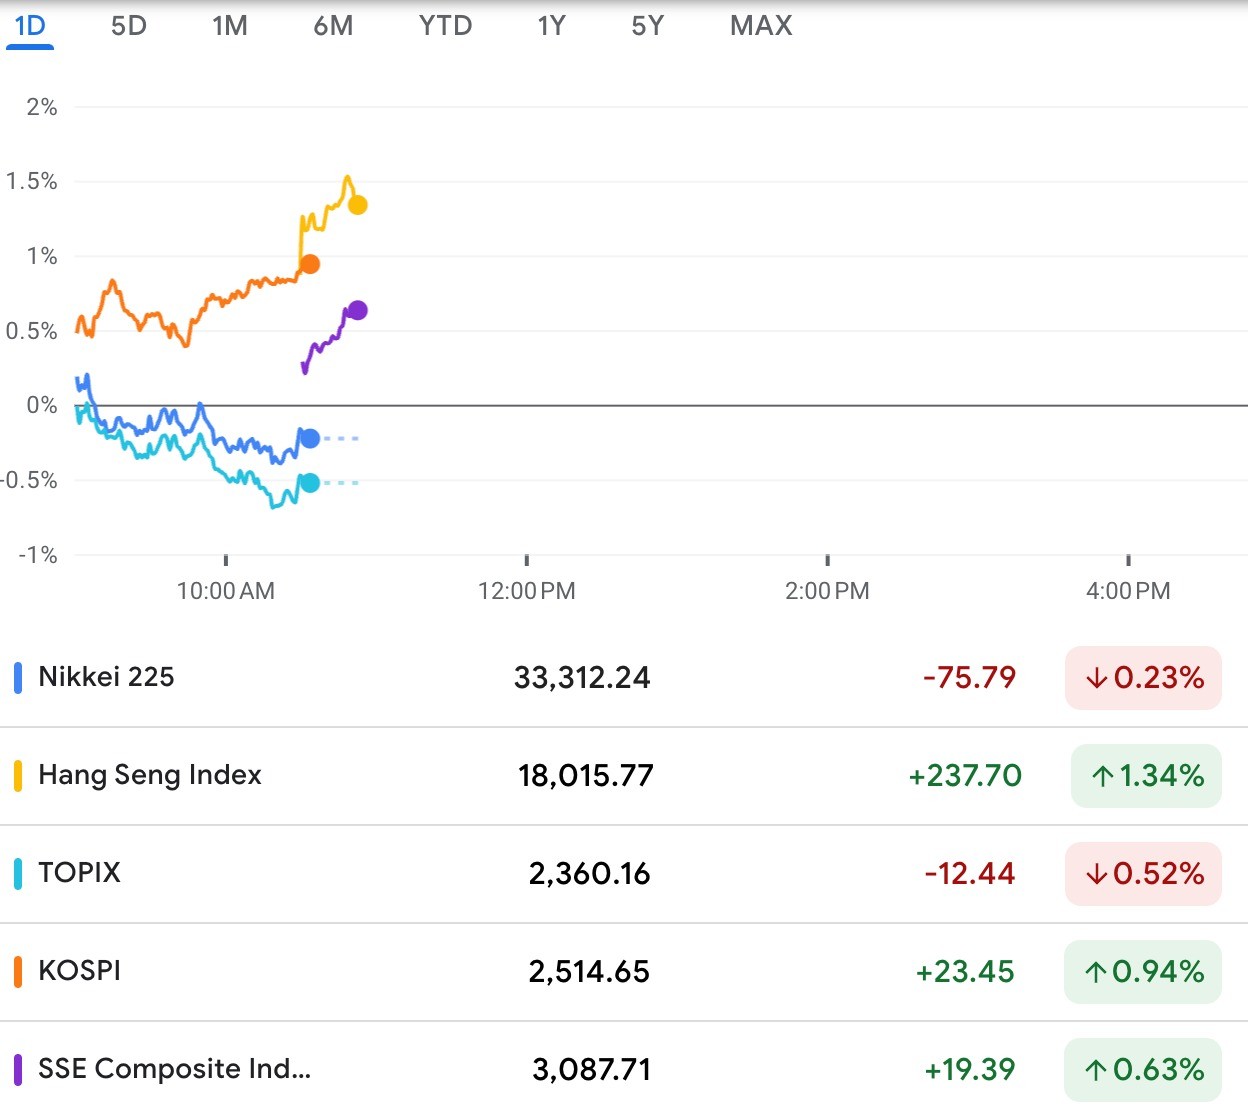Click TOPIX's red 0.52% down badge
The width and height of the screenshot is (1248, 1116).
click(1144, 874)
